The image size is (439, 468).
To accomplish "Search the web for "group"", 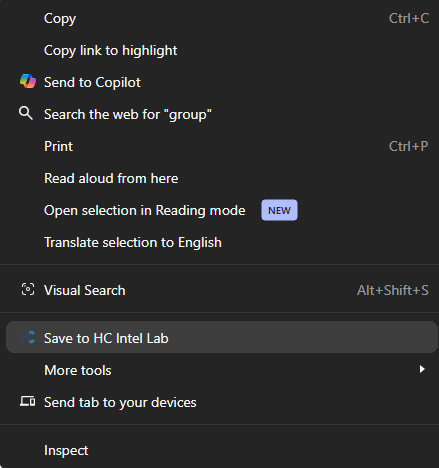I will 219,114.
